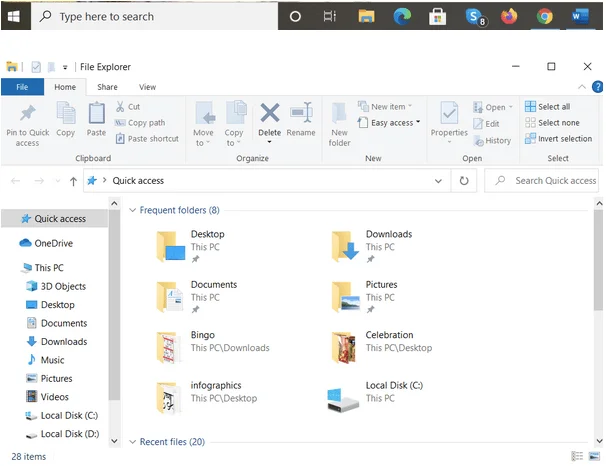
Task: Click the Search Quick access field
Action: click(543, 181)
